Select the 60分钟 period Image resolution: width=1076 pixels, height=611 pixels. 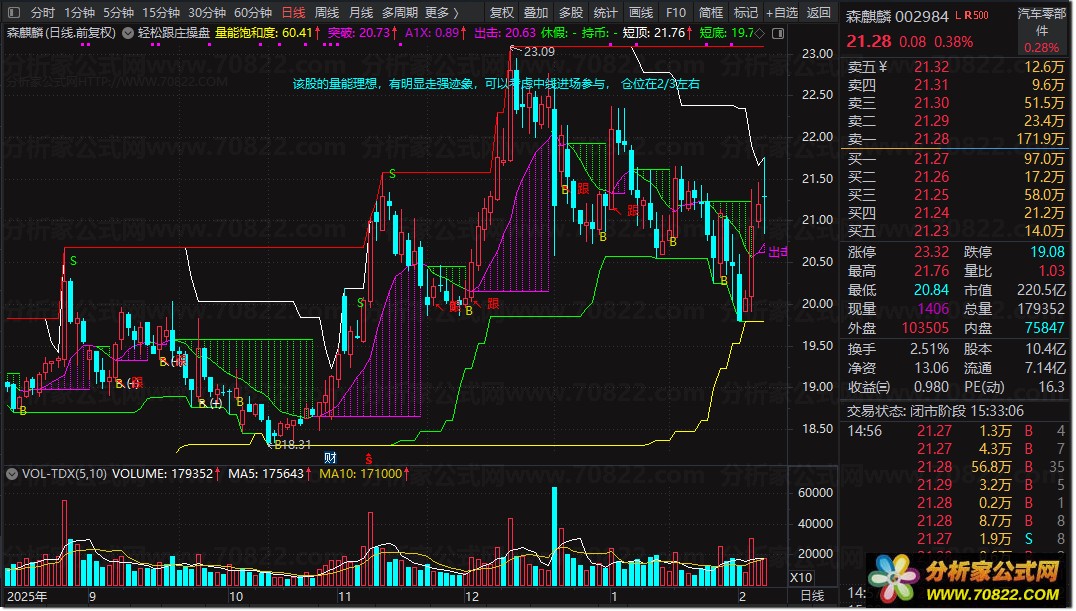click(x=253, y=12)
